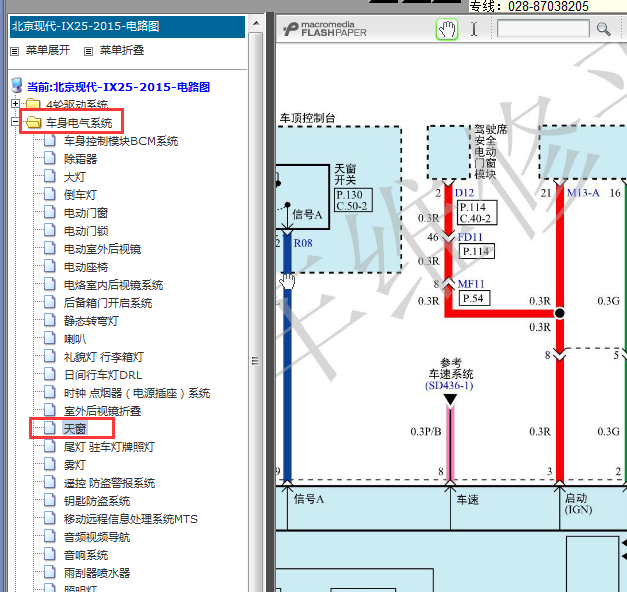This screenshot has height=592, width=627.
Task: Click the 北京现代-IX25-2015-电路图 panel header
Action: click(x=127, y=26)
